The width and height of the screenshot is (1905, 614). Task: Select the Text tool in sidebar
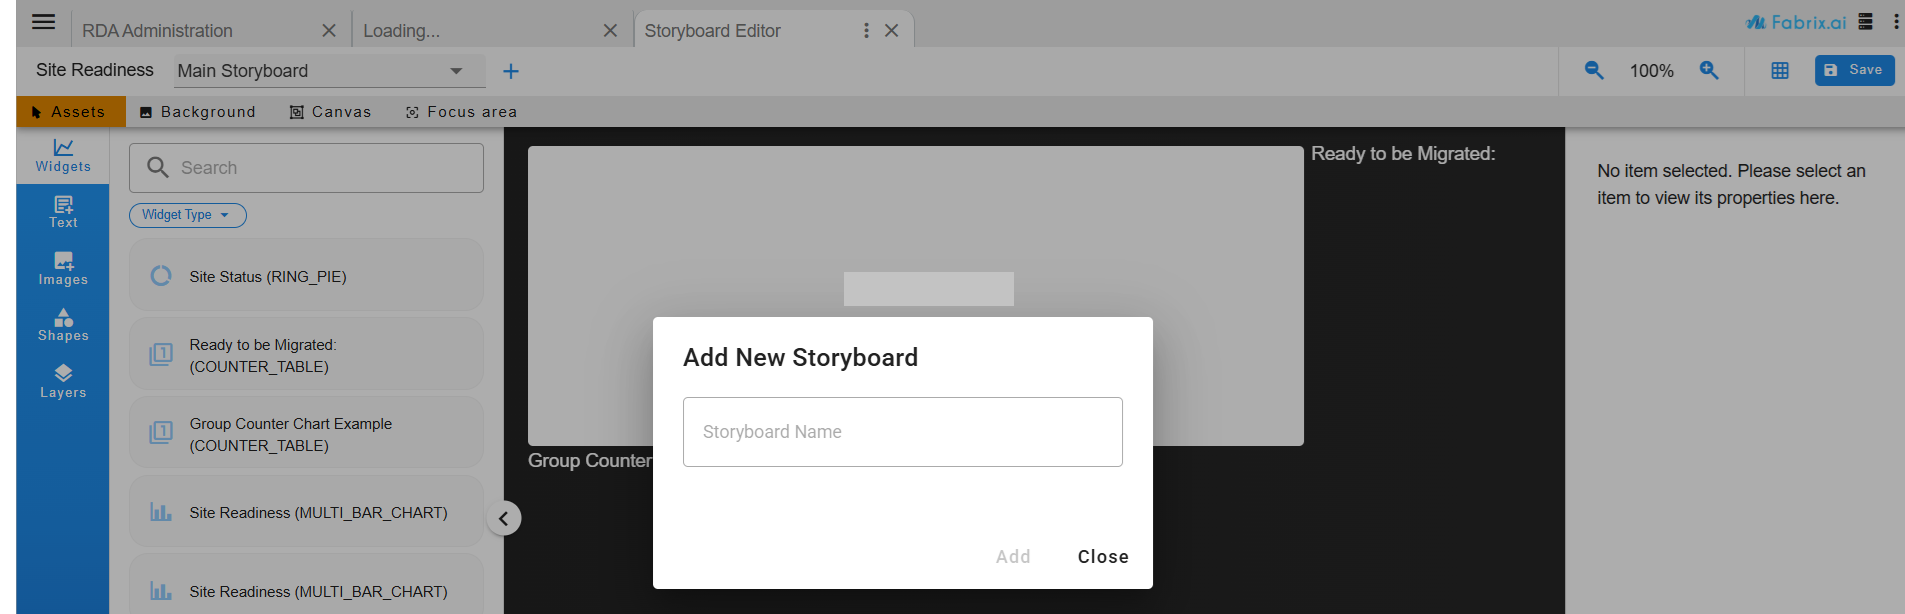63,212
